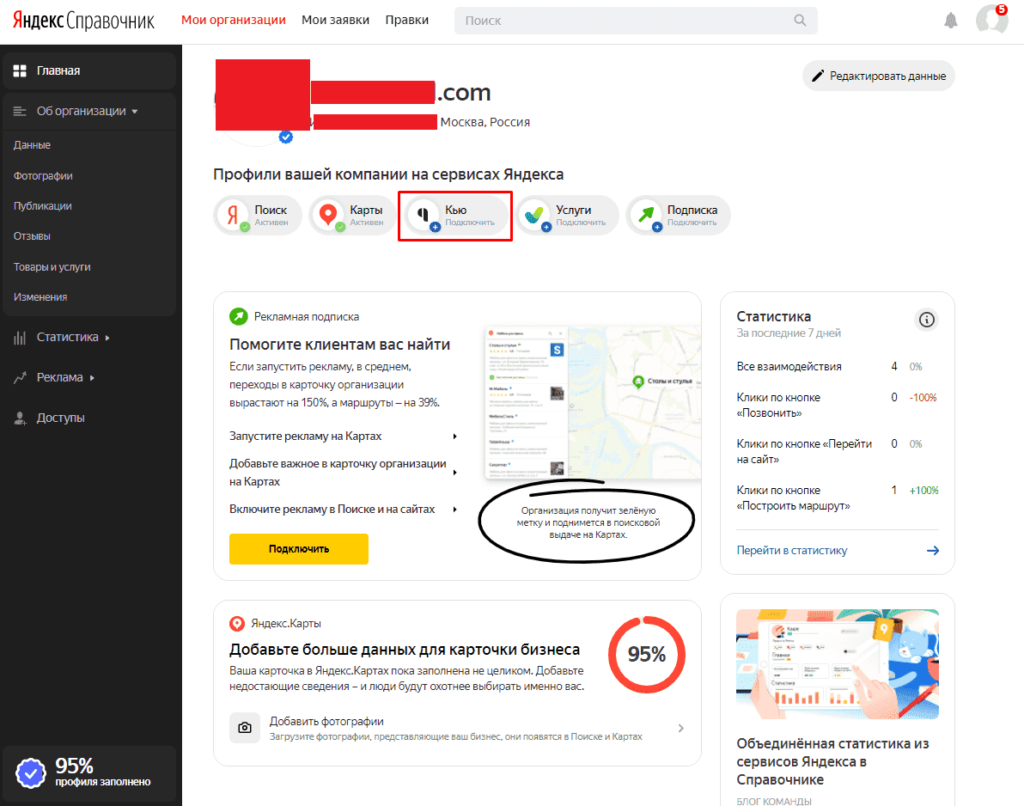Open Товары и услуги in the sidebar
Screen dimensions: 1024x806
click(52, 266)
